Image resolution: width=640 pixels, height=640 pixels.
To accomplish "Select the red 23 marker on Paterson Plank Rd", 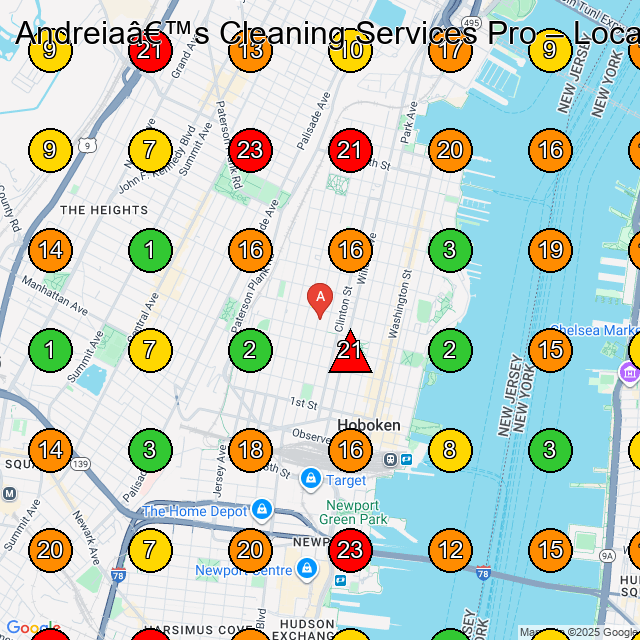I will (x=250, y=150).
